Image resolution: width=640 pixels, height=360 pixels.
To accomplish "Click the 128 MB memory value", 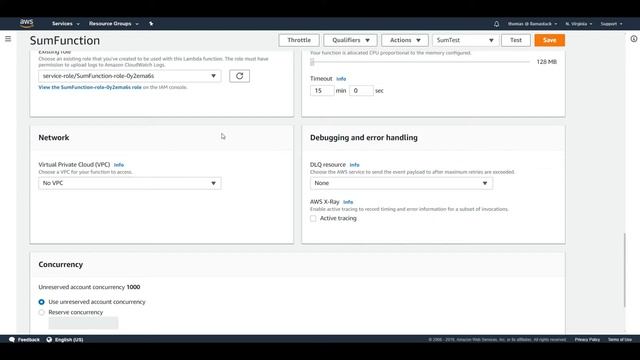I will click(547, 62).
